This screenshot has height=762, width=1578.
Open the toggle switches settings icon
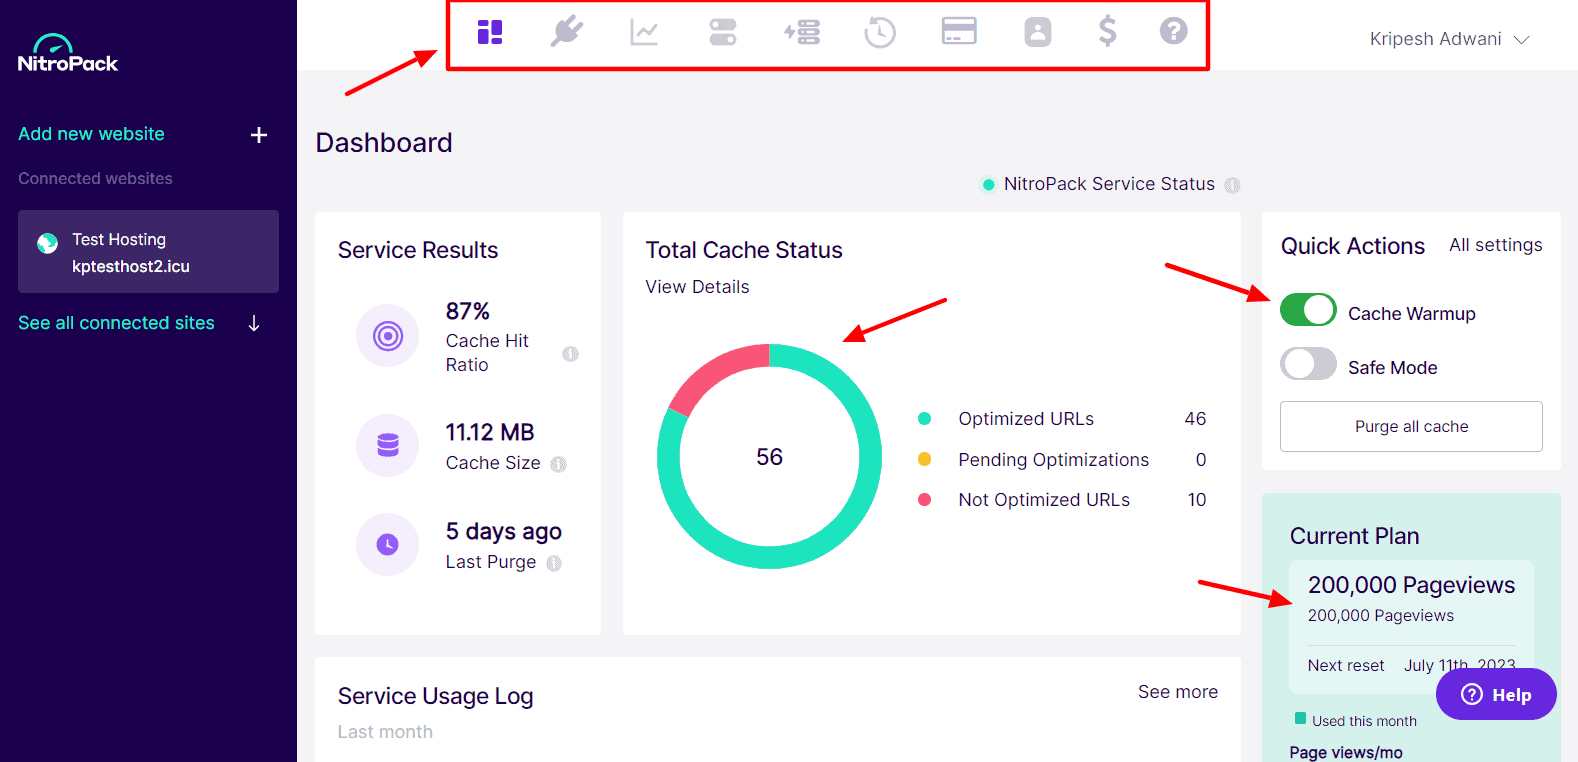point(722,32)
